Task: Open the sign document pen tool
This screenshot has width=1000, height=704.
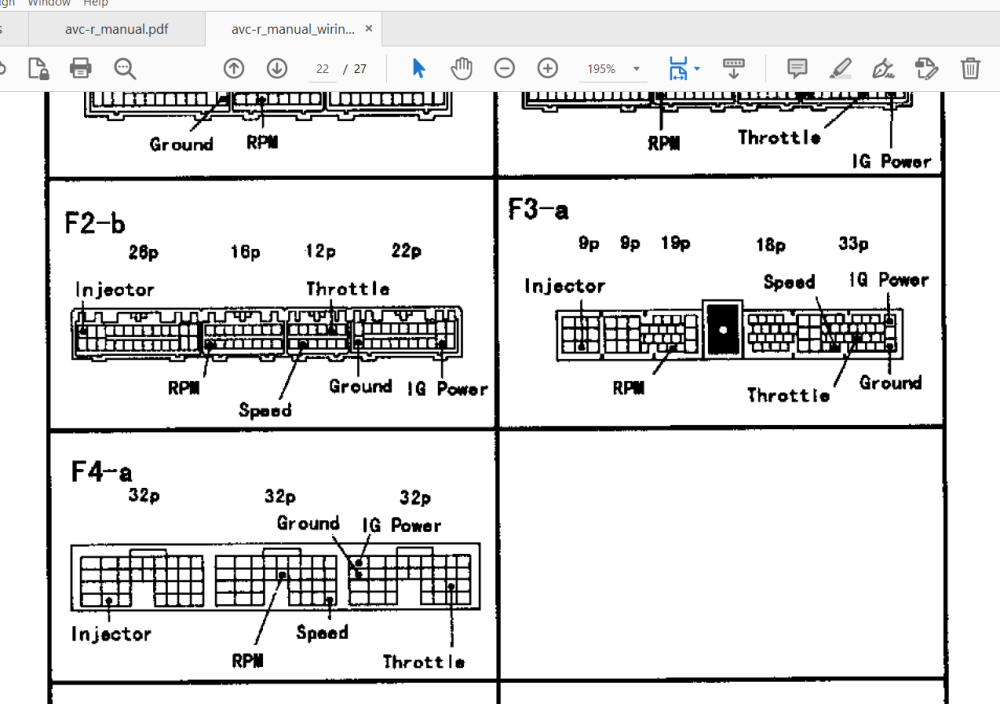Action: [883, 68]
